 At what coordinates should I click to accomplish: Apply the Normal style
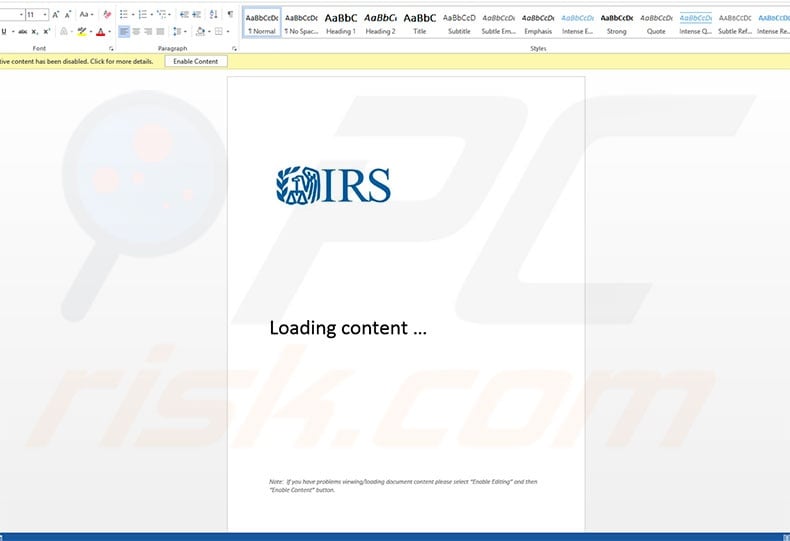tap(262, 23)
